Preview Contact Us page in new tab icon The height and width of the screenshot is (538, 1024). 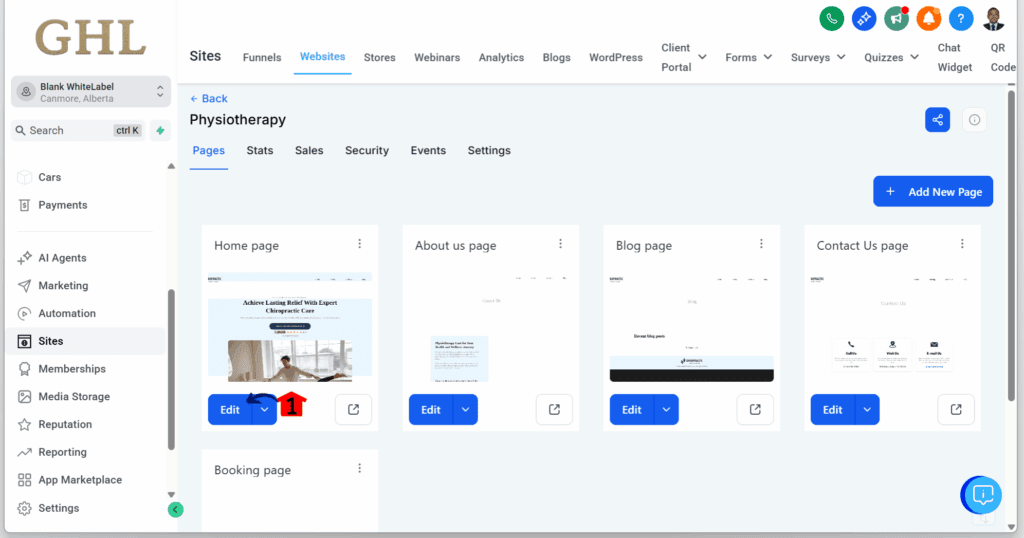coord(956,409)
